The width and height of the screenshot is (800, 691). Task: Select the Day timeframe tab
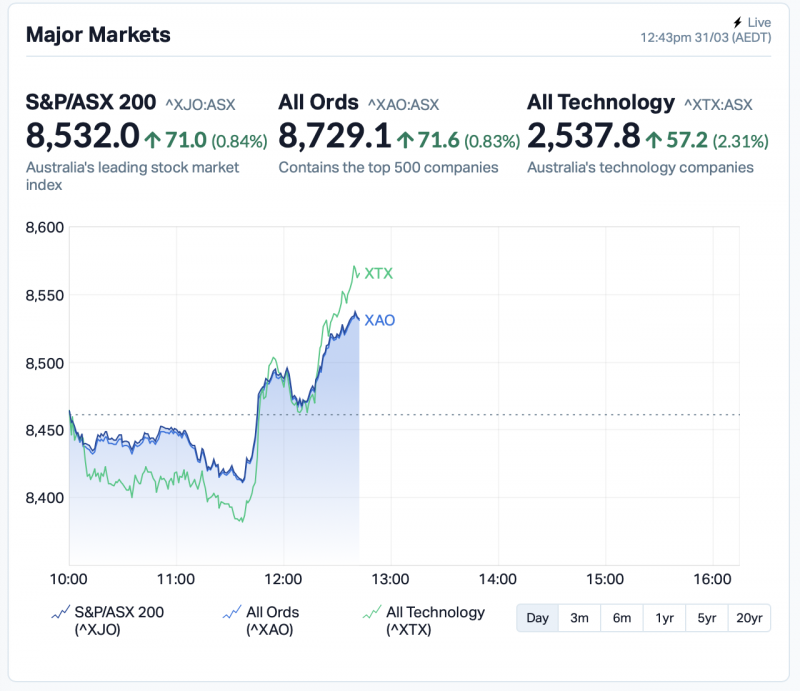coord(537,618)
